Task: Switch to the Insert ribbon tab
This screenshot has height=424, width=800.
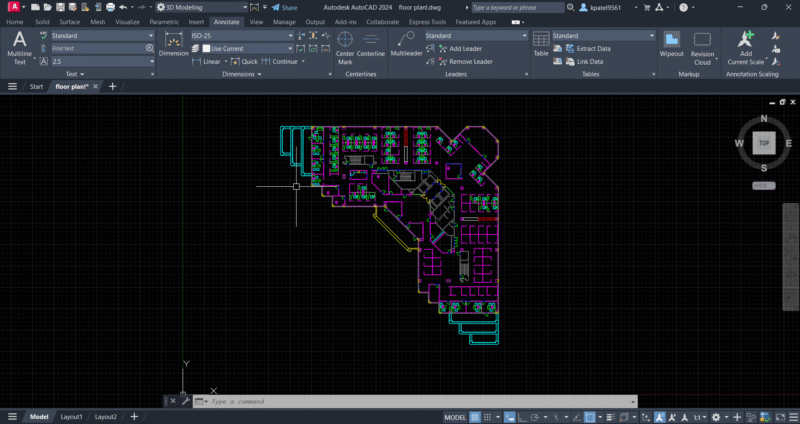Action: pyautogui.click(x=196, y=22)
